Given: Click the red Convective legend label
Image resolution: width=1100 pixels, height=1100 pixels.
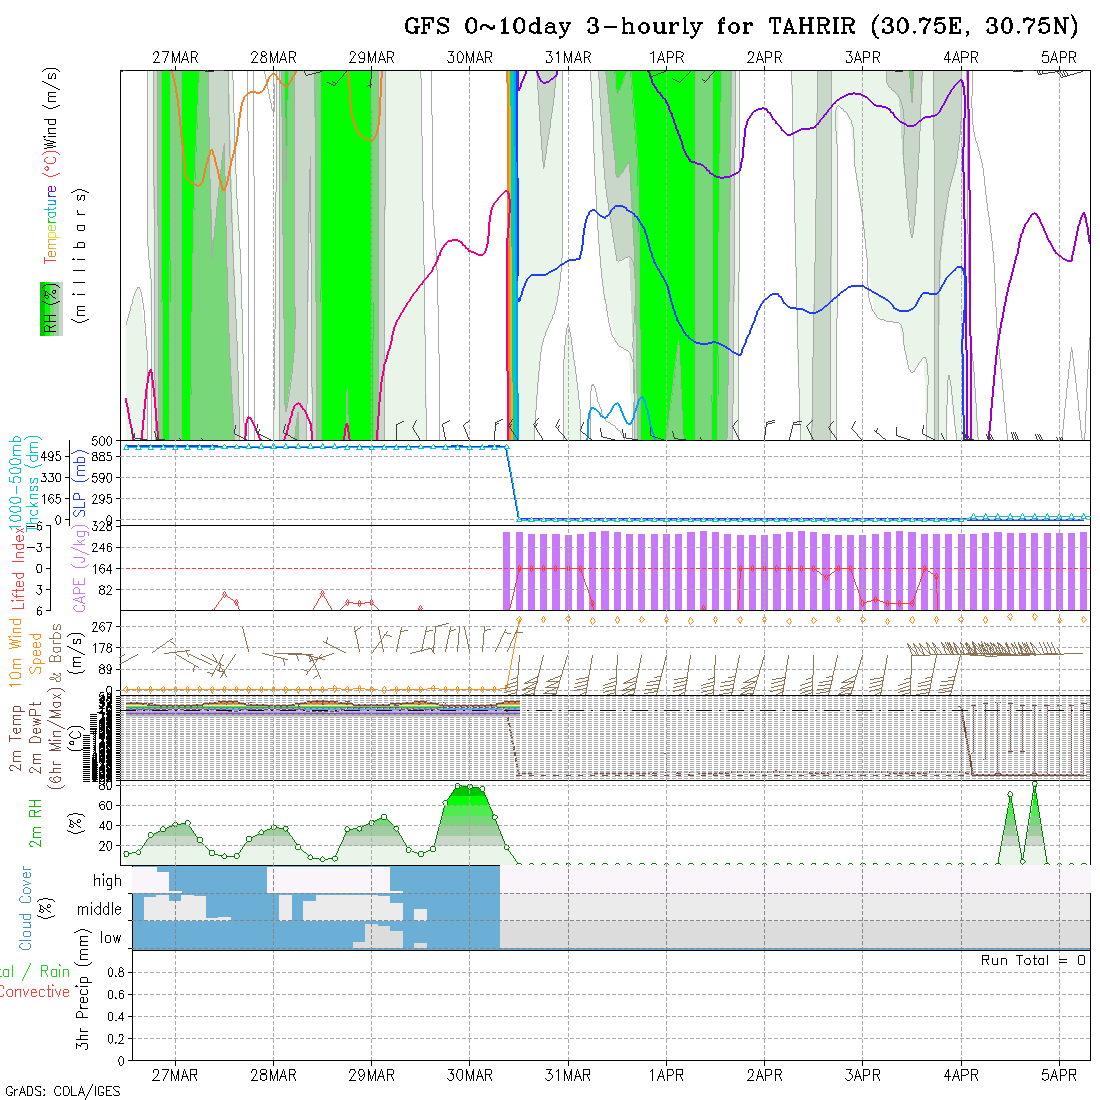Looking at the screenshot, I should coord(34,992).
